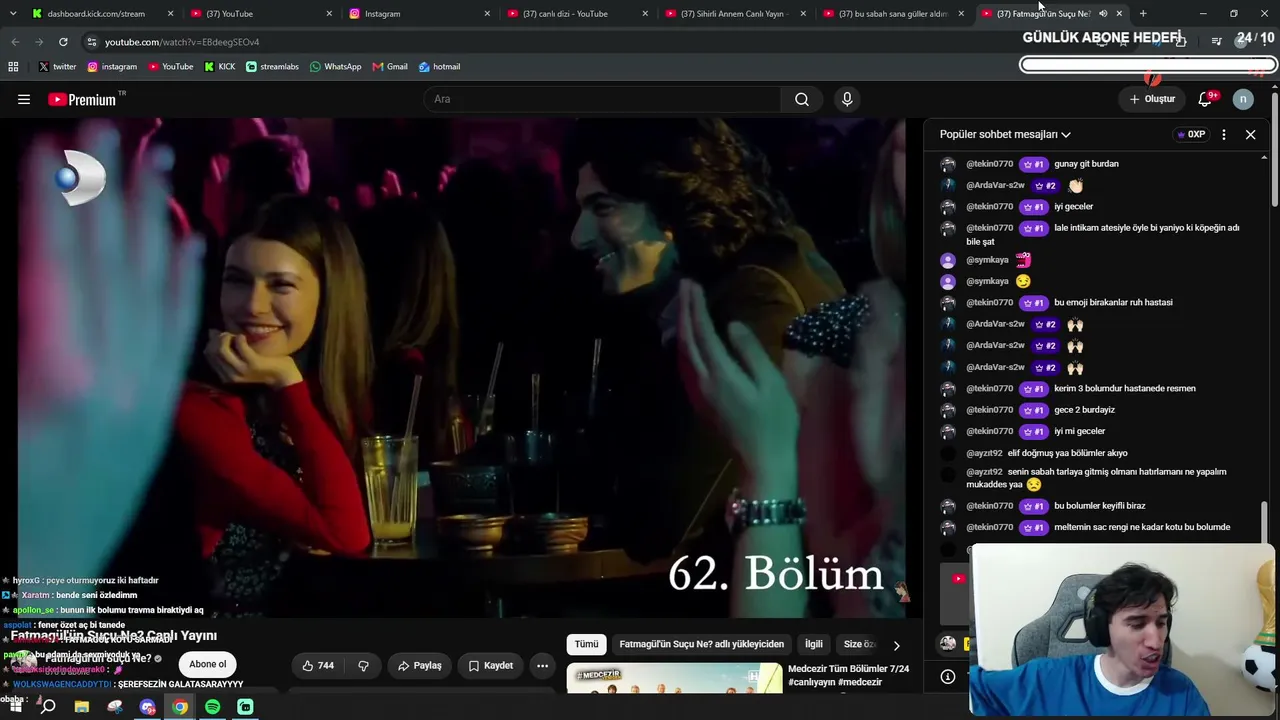Select the Fatmagül'ün Suçu Ne? uploader chip
Image resolution: width=1280 pixels, height=720 pixels.
point(701,644)
